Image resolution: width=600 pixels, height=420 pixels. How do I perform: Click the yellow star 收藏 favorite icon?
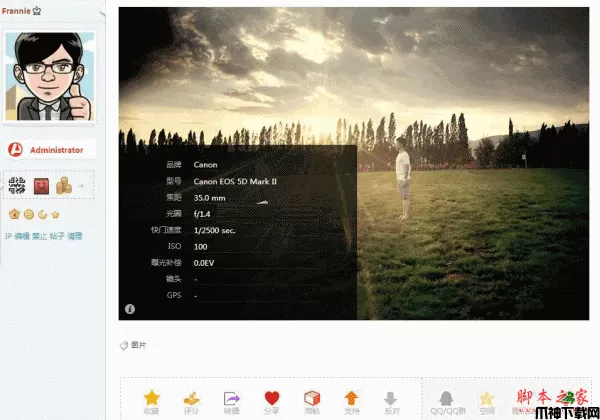(x=152, y=398)
